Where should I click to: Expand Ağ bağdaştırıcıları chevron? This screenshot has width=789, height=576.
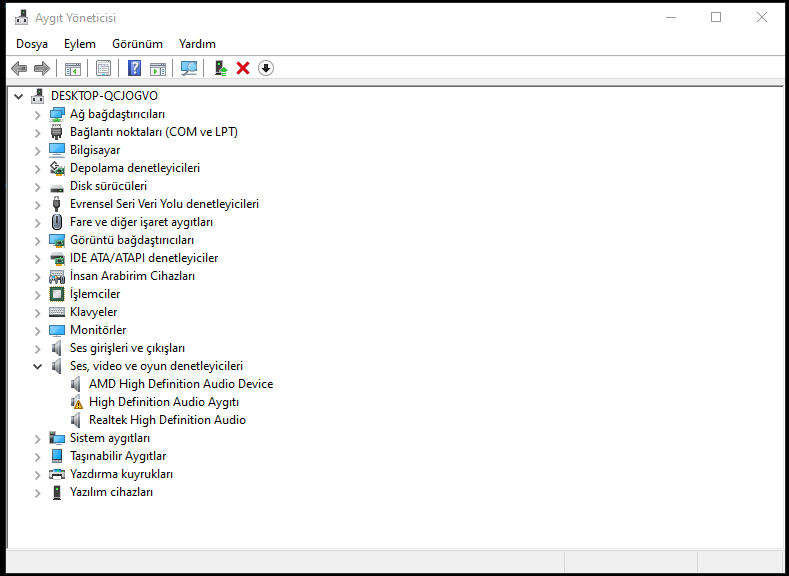(38, 115)
